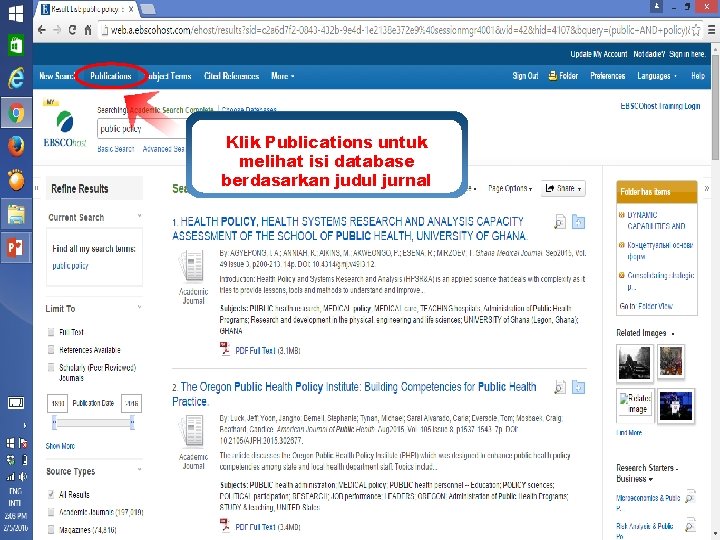Open Chrome menu hamburger icon
Screen dimensions: 720x540
[712, 30]
